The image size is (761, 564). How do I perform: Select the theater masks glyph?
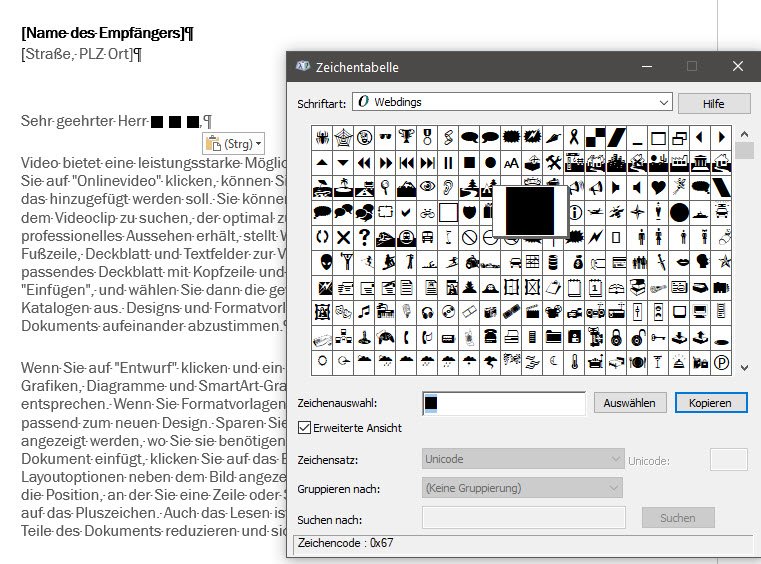click(x=343, y=312)
